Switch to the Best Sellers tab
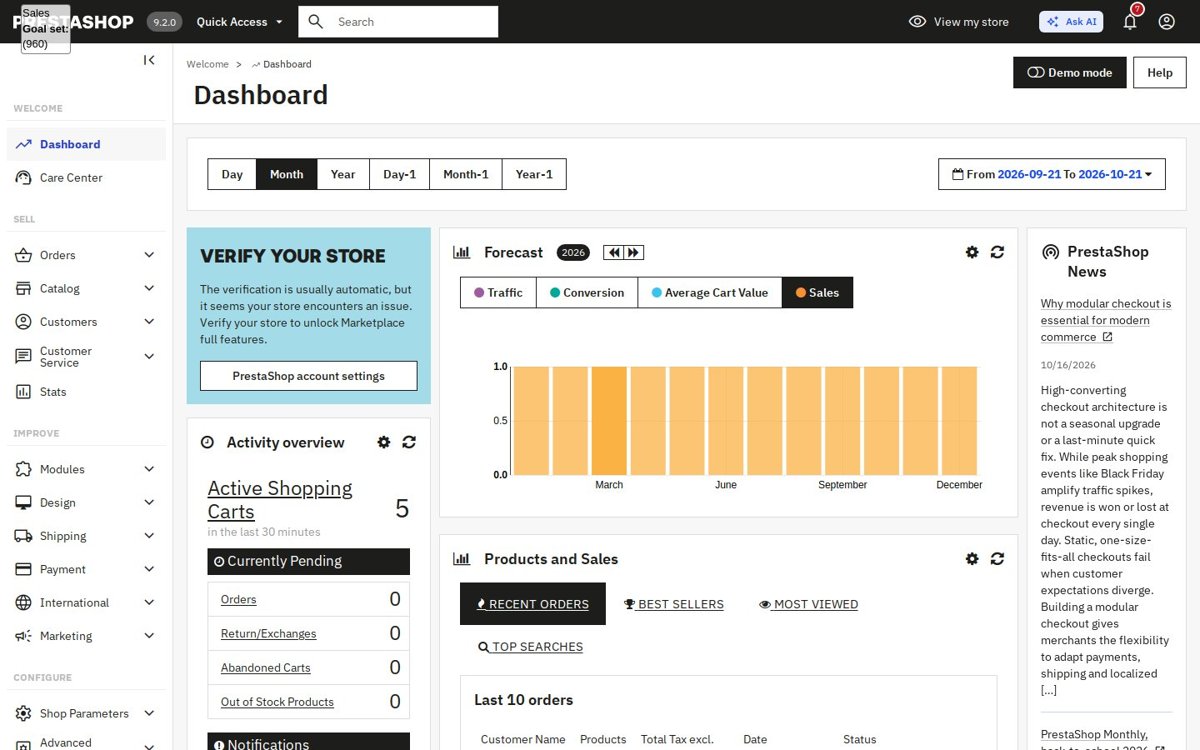1200x750 pixels. pos(674,604)
